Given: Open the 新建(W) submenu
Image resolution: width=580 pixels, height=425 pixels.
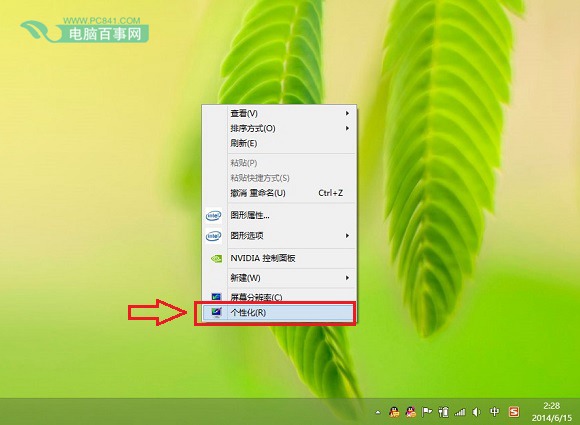Looking at the screenshot, I should click(279, 278).
